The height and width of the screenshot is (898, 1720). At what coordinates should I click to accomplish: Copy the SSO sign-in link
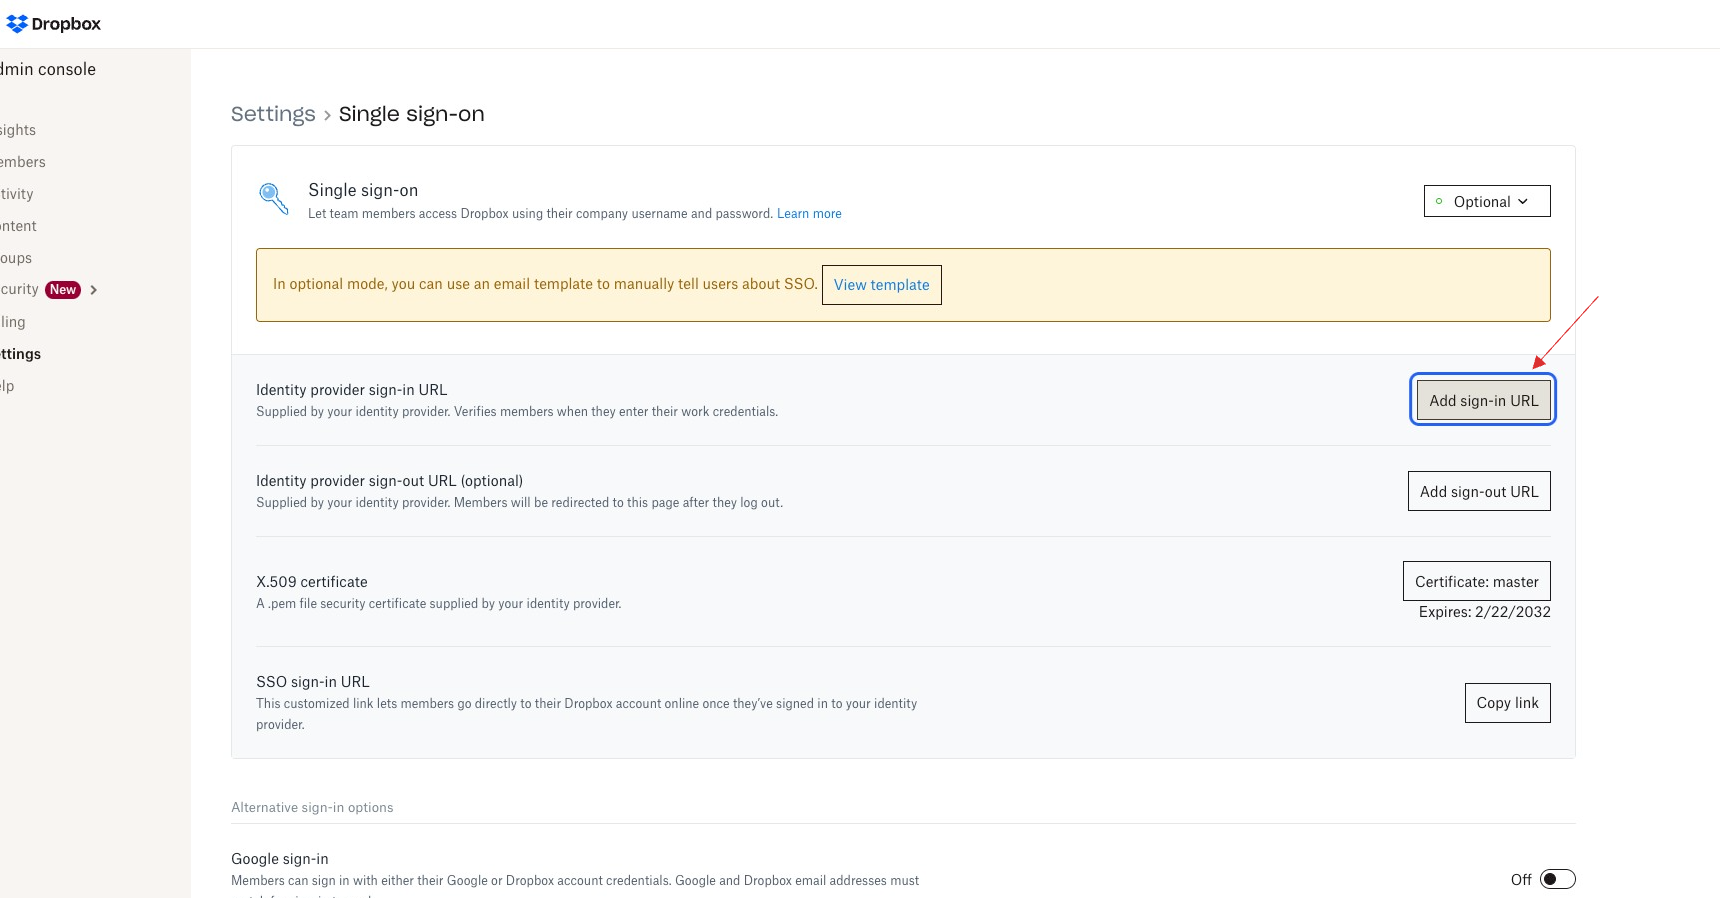1508,703
